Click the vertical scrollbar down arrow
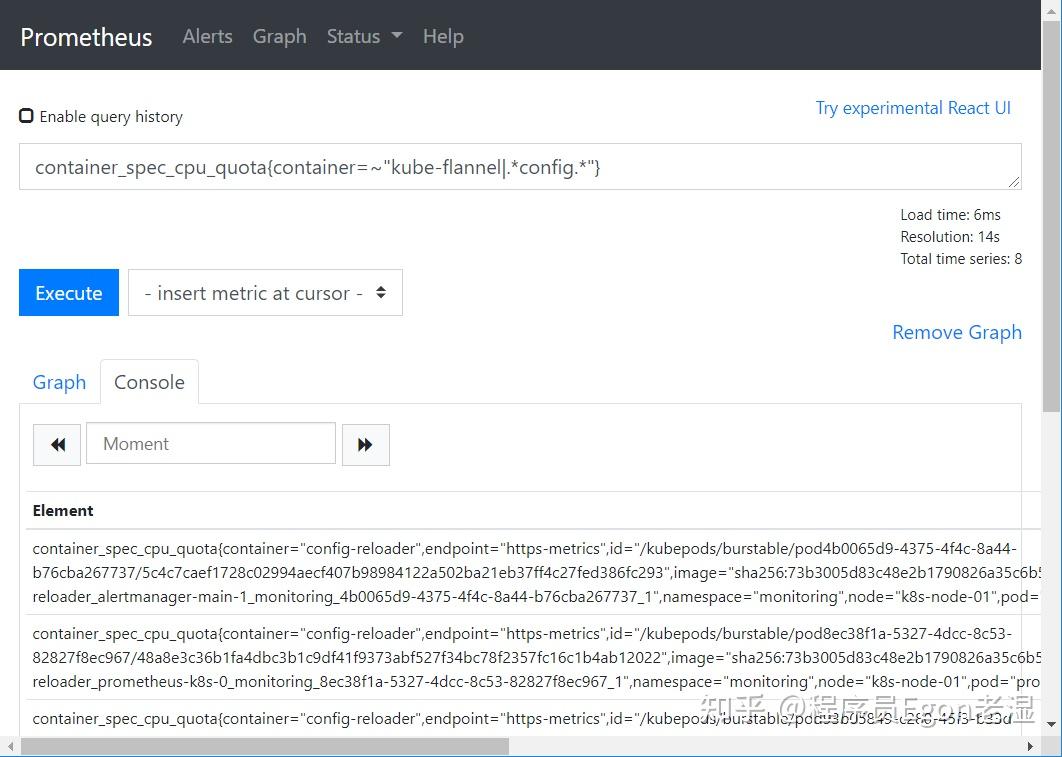Screen dimensions: 1062x757 (x=1051, y=725)
